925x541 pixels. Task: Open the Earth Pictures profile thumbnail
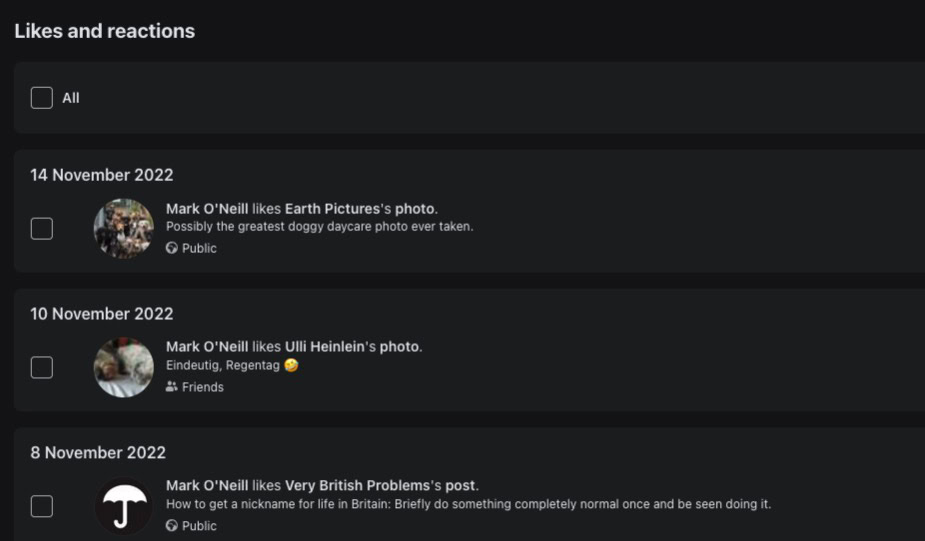[124, 229]
